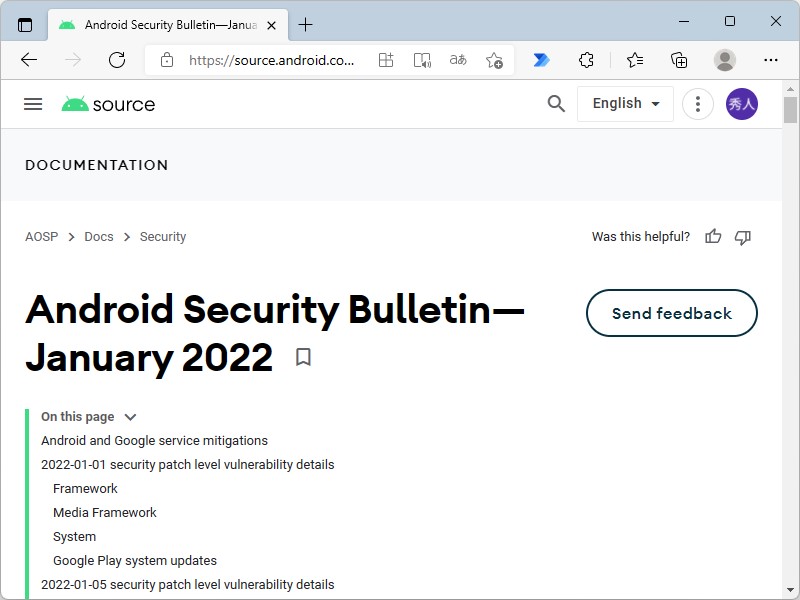Click the Send feedback button

coord(671,313)
